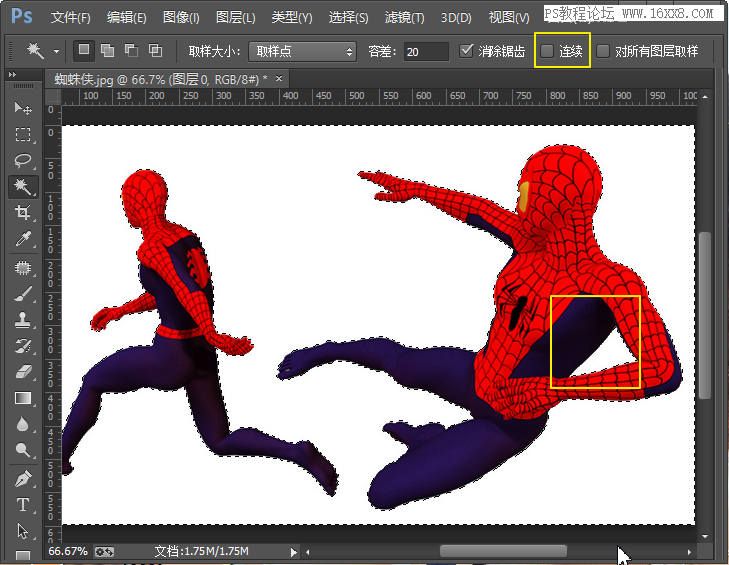The image size is (729, 565).
Task: Select the Lasso tool
Action: click(22, 160)
